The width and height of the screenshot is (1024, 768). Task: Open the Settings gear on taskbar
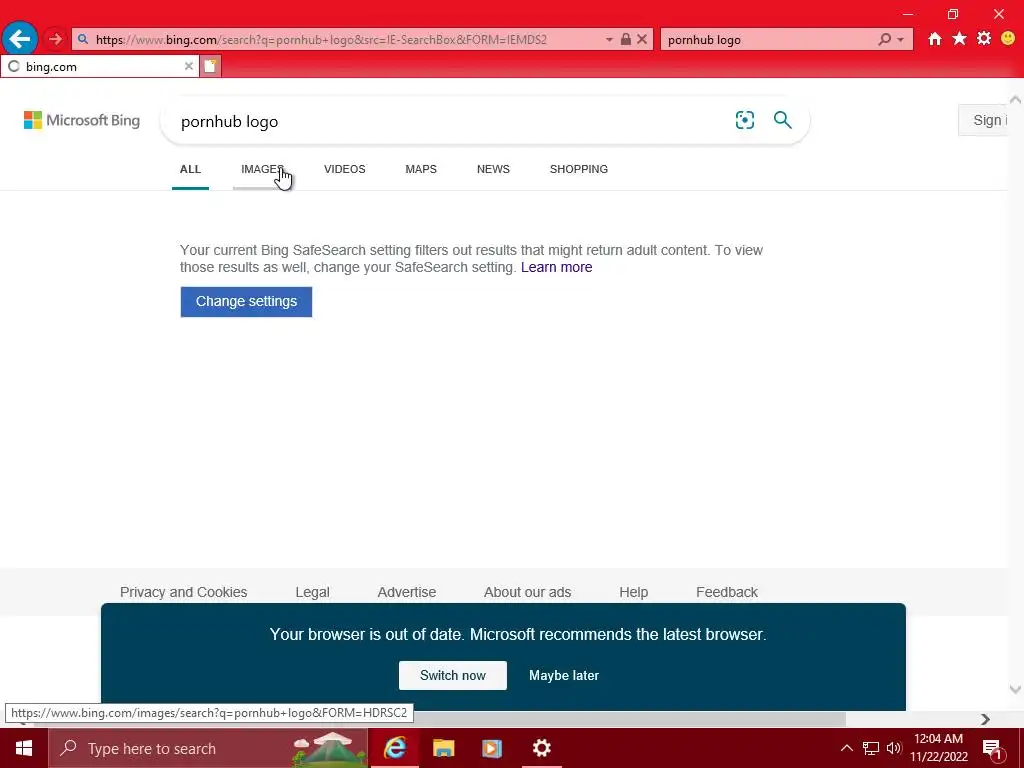pos(541,748)
